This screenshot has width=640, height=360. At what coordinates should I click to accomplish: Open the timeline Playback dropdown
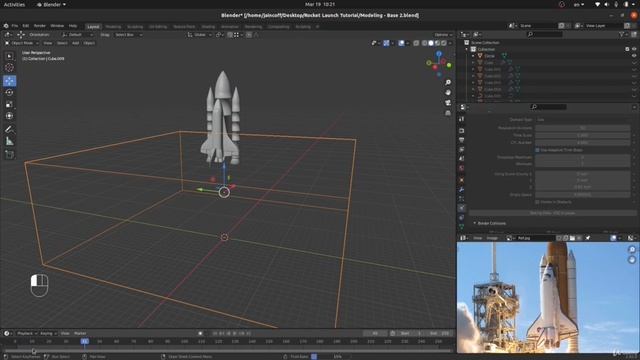(x=27, y=333)
